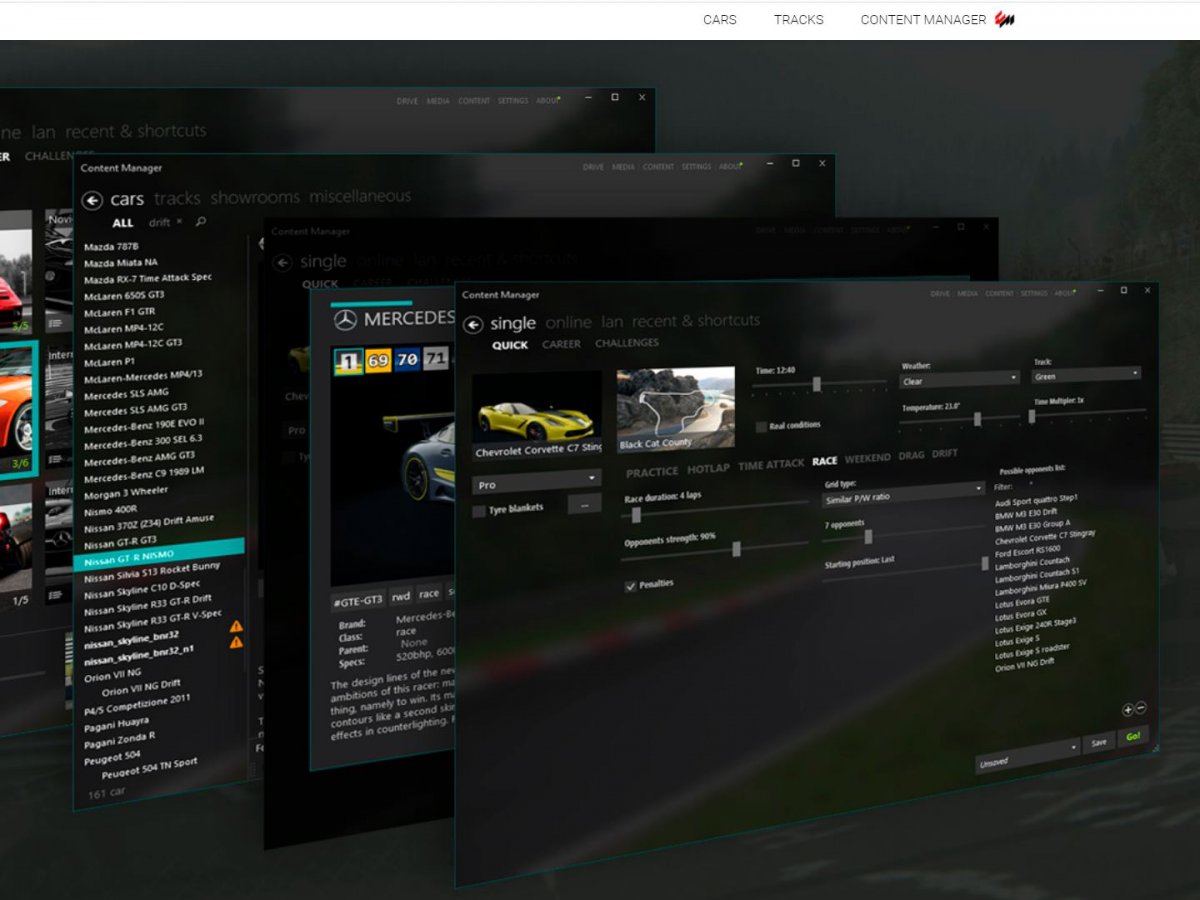Click the 7 opponents slider handle
The width and height of the screenshot is (1200, 900).
click(868, 537)
